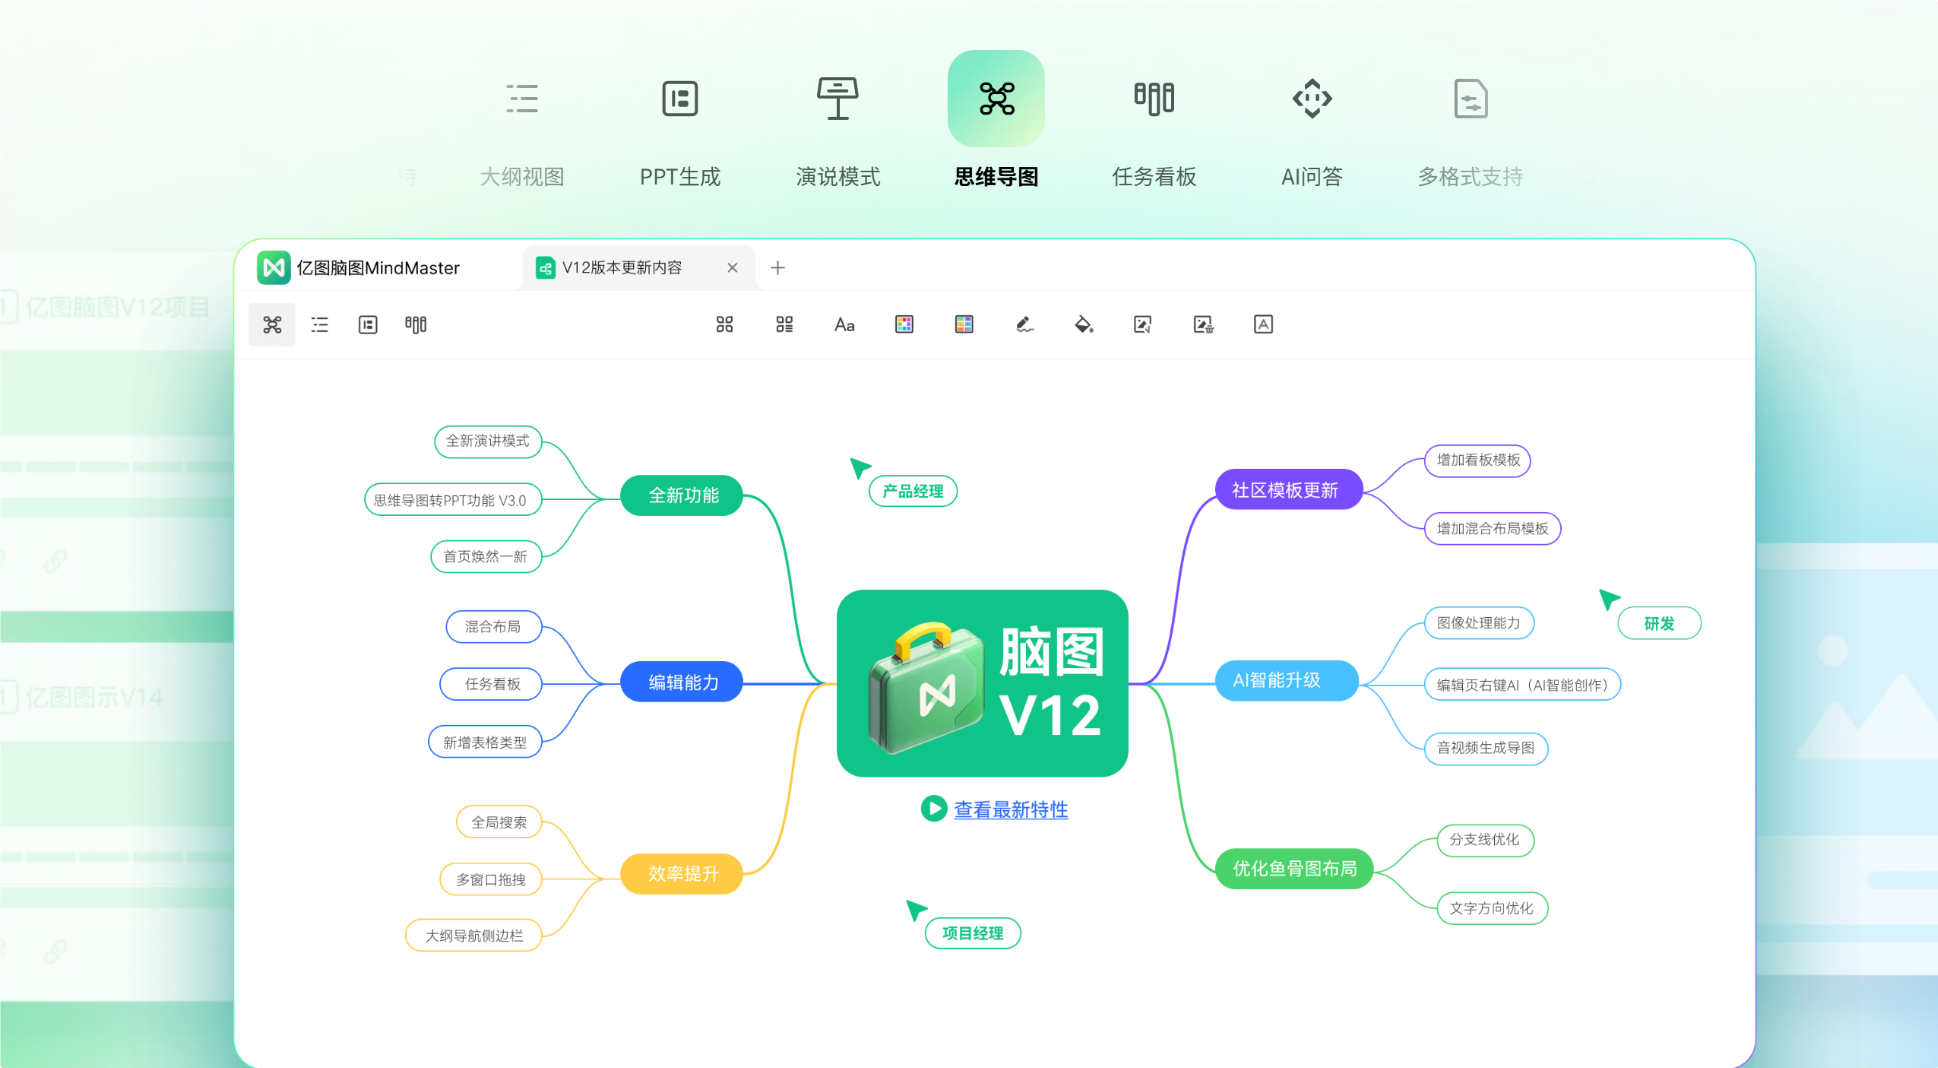
Task: Click the play icon beside 查看最新特性
Action: pyautogui.click(x=934, y=808)
